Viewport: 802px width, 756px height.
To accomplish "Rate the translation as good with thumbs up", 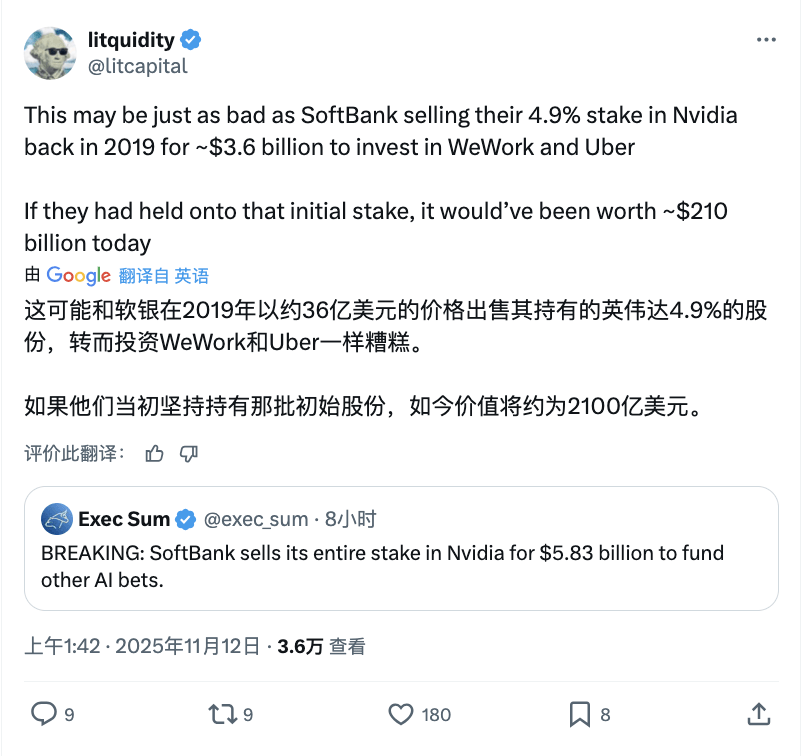I will click(154, 453).
